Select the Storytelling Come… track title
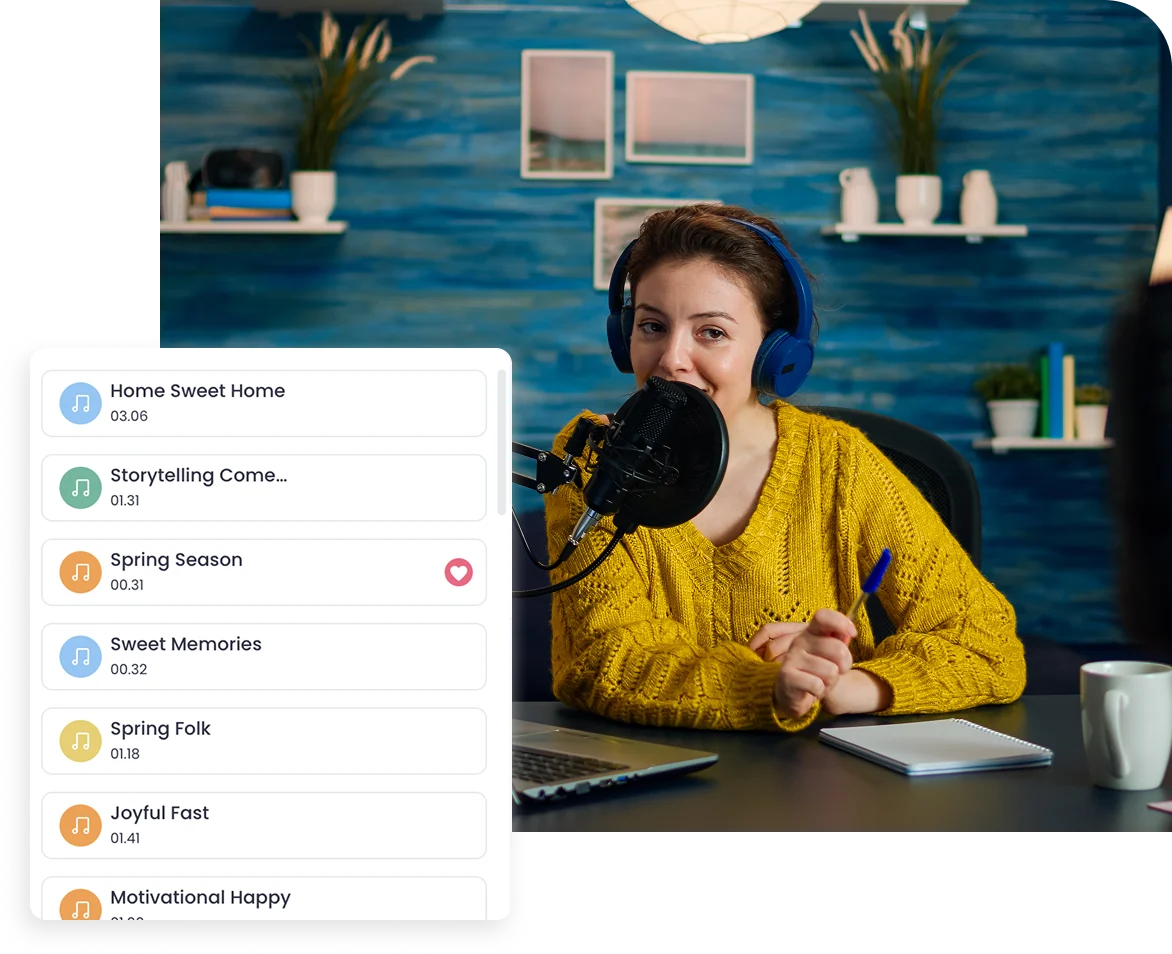1172x954 pixels. pos(198,476)
